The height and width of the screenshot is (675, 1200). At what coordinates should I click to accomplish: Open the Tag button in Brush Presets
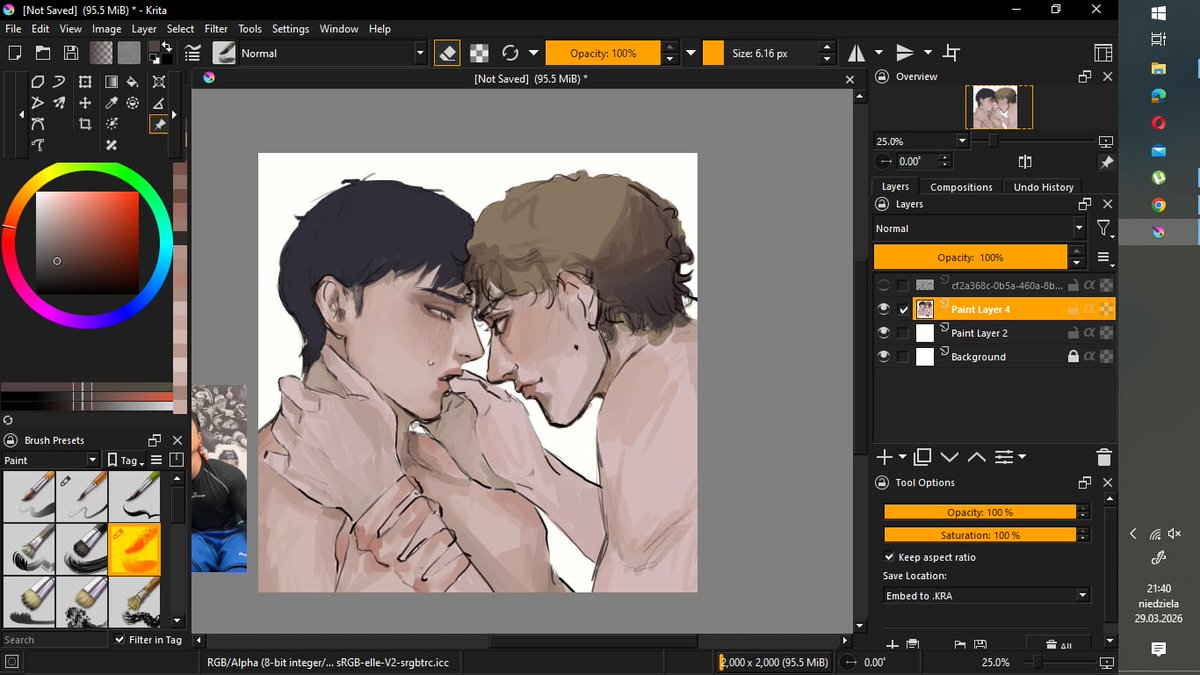point(126,460)
